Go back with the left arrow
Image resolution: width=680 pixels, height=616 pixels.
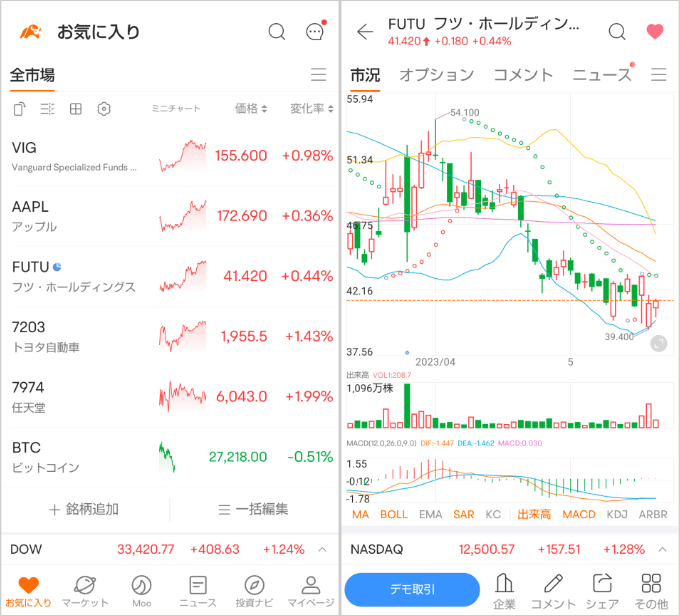click(x=365, y=32)
